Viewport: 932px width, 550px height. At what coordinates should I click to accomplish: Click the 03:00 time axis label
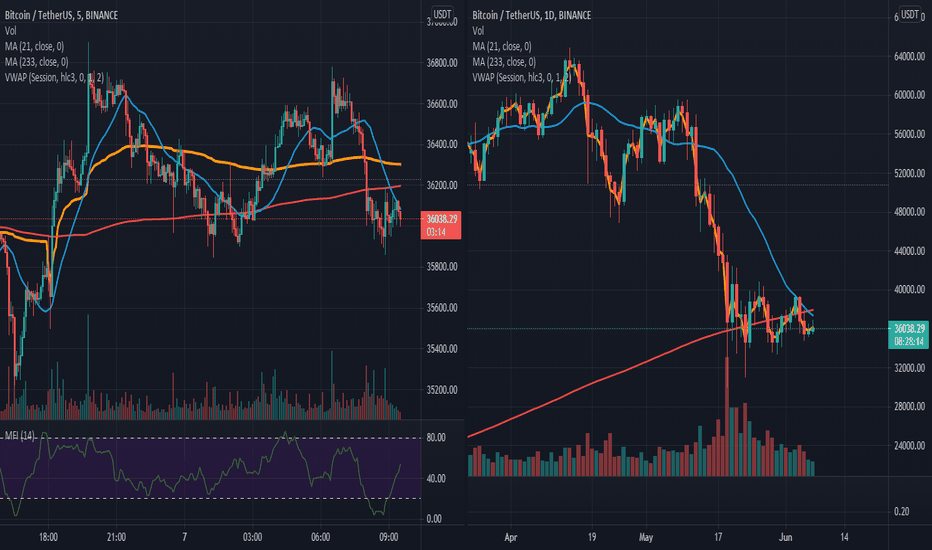(252, 537)
